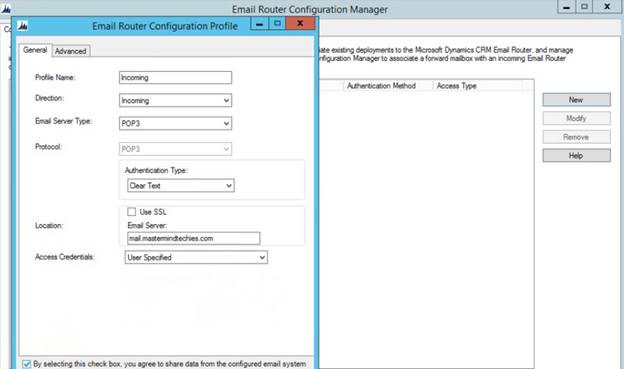Screen dimensions: 624x369
Task: Open the disabled Protocol dropdown
Action: 175,149
